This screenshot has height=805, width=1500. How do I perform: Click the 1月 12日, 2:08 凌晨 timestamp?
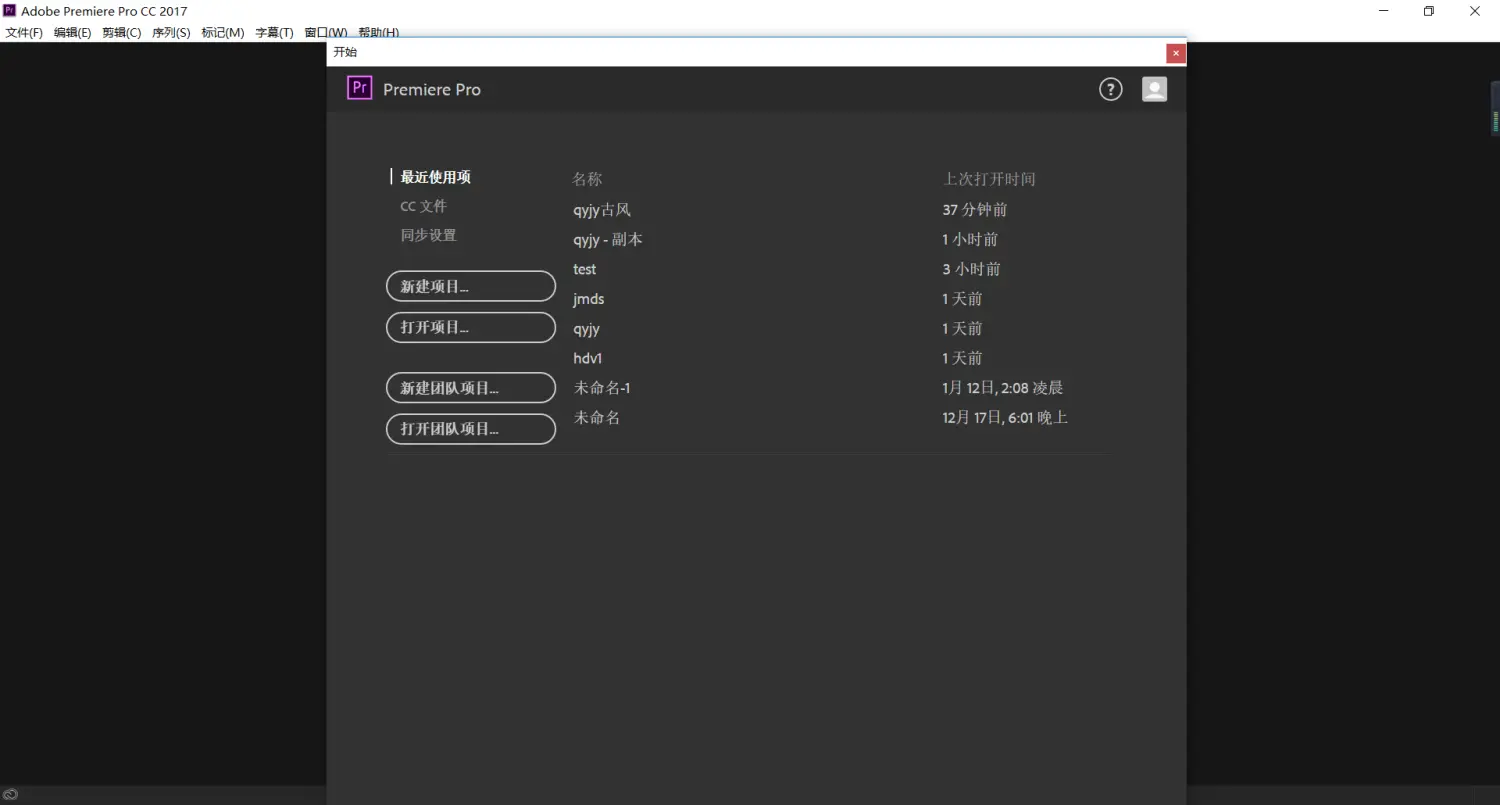pos(1002,388)
